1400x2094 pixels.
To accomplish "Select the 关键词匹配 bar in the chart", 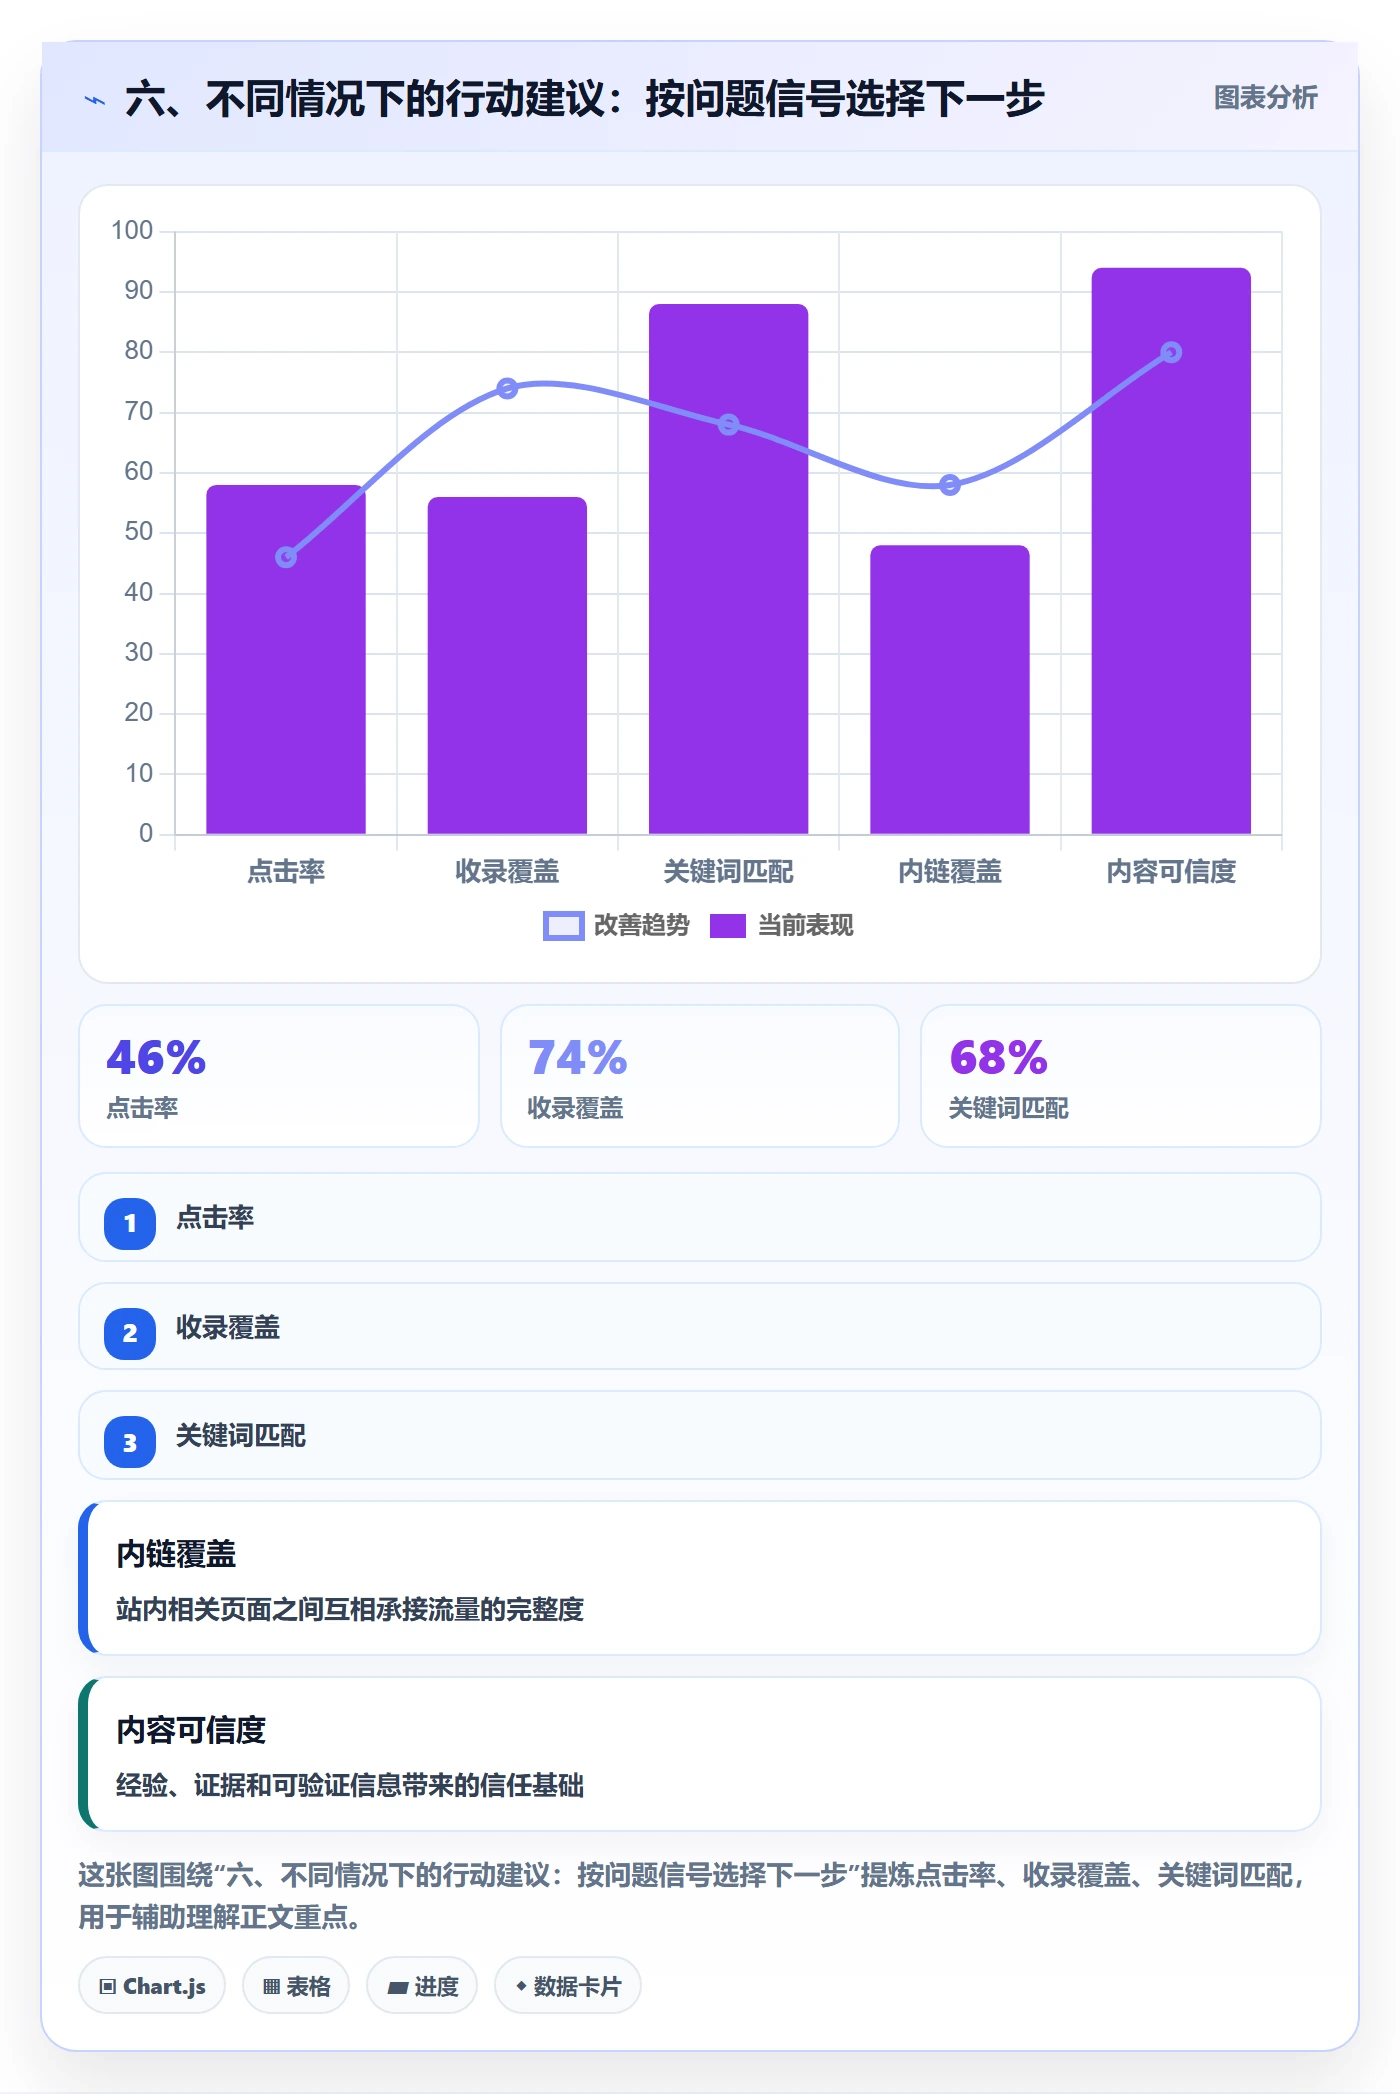I will pyautogui.click(x=728, y=569).
